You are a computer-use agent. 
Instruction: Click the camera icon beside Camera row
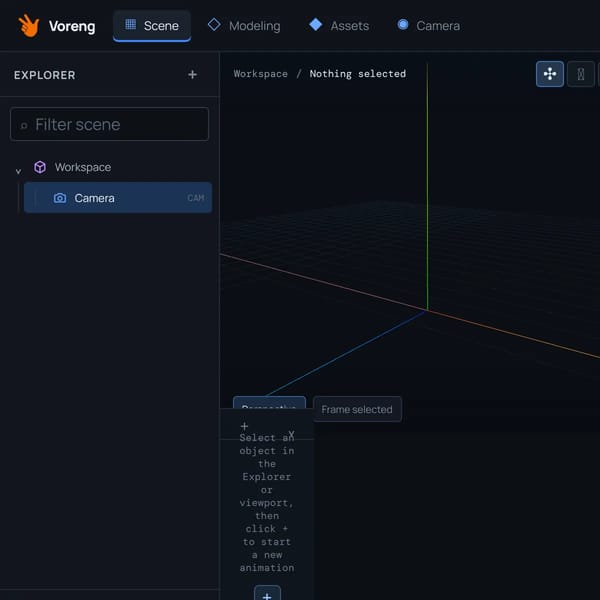pos(60,198)
